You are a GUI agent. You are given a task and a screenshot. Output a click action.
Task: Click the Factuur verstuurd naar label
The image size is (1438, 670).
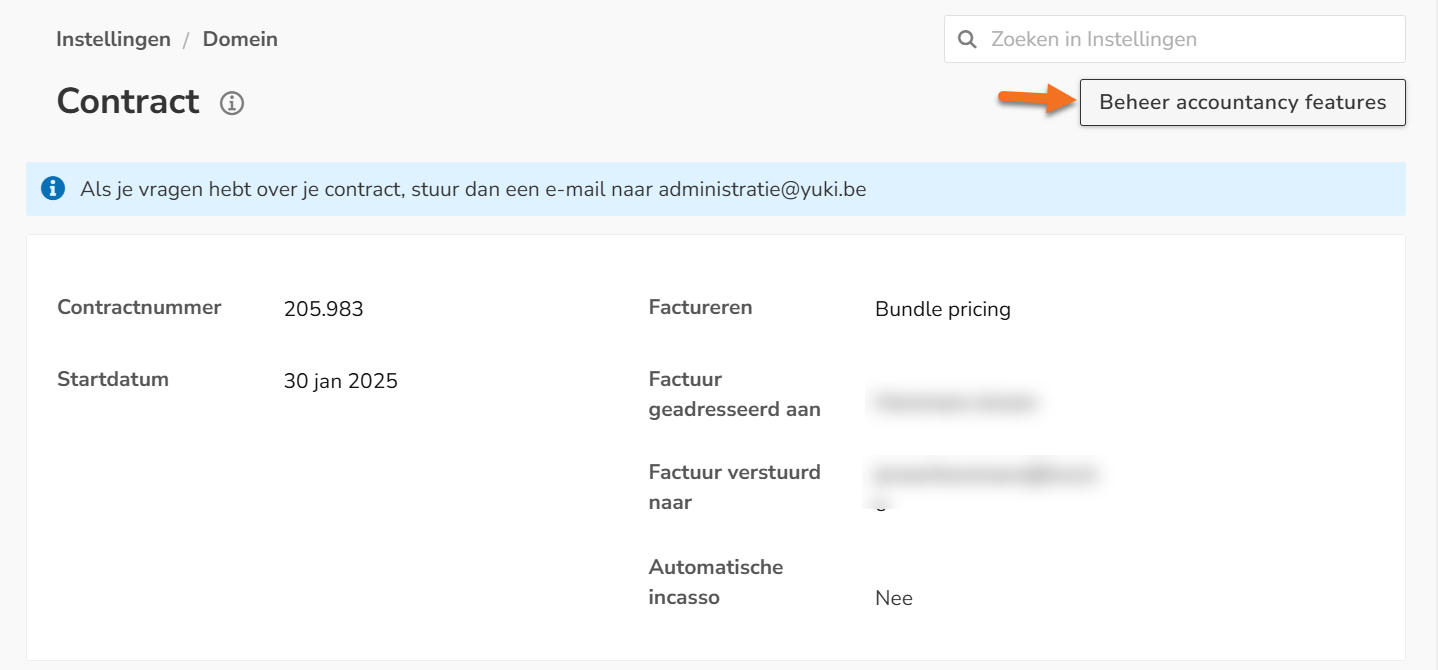735,487
